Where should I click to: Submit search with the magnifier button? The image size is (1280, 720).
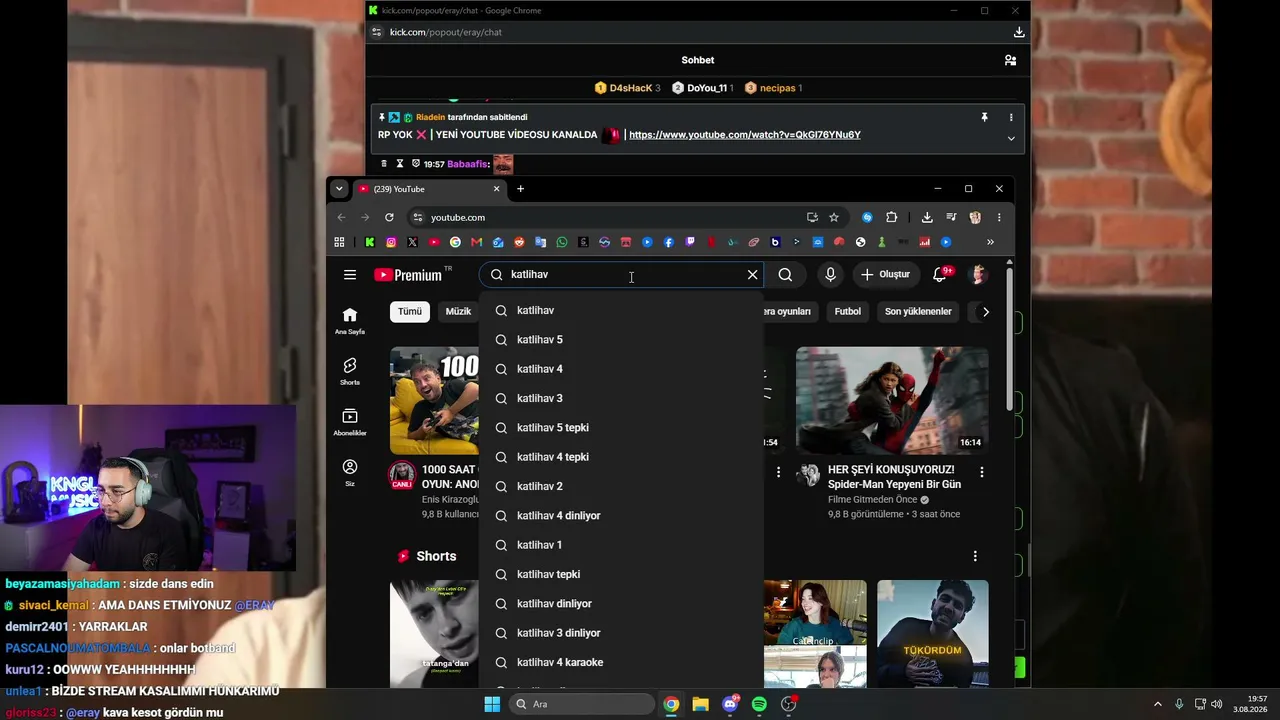pyautogui.click(x=785, y=275)
